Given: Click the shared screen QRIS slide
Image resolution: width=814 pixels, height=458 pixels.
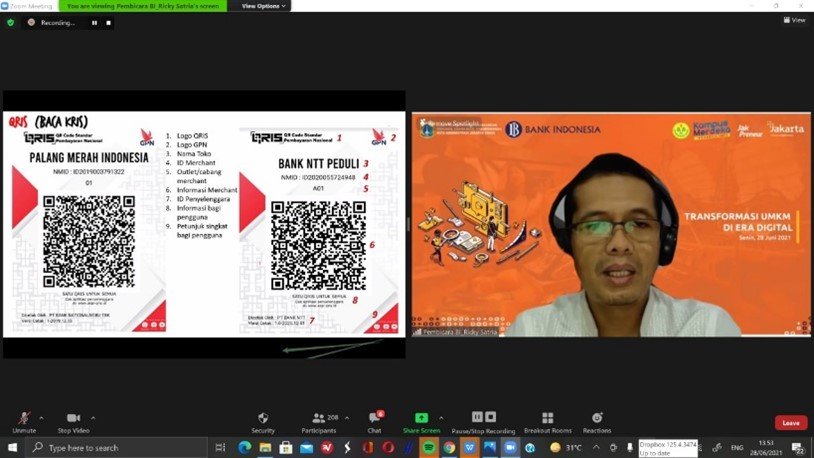Looking at the screenshot, I should 204,224.
